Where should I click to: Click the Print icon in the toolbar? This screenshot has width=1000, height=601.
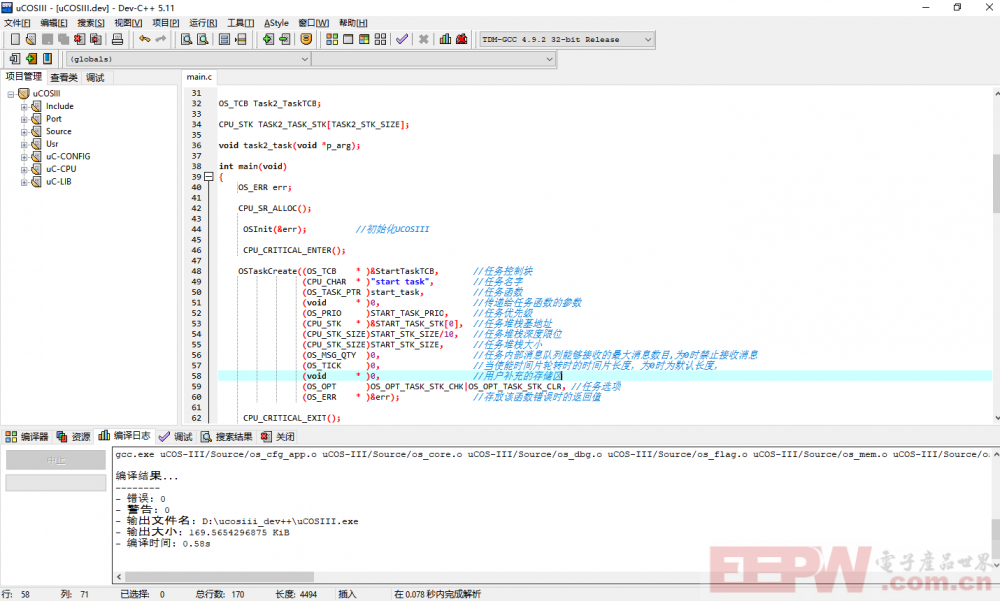117,40
